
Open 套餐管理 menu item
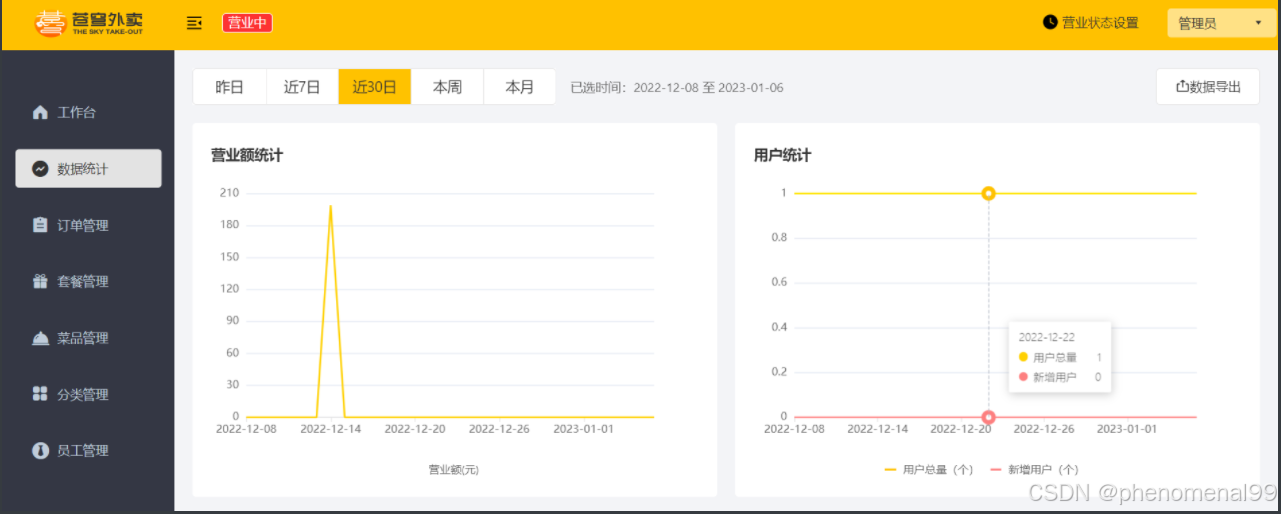coord(88,282)
